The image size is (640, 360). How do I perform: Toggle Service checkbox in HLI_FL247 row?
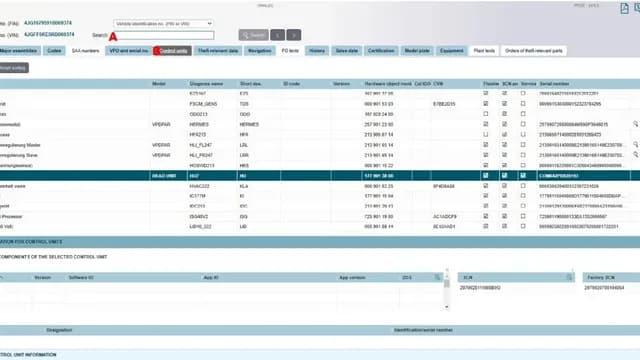tap(523, 144)
